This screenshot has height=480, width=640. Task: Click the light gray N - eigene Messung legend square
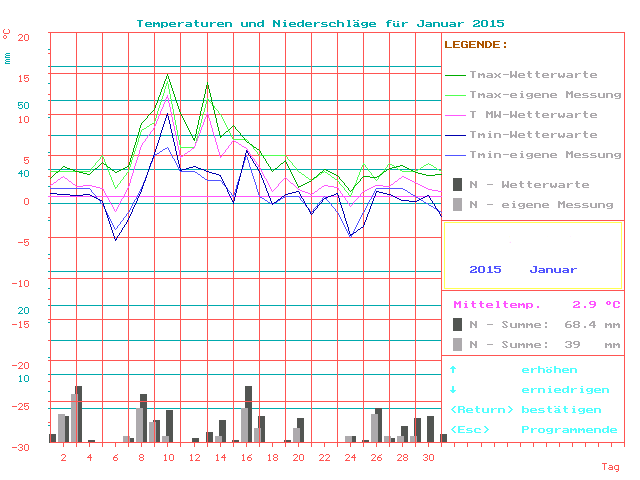pos(457,204)
